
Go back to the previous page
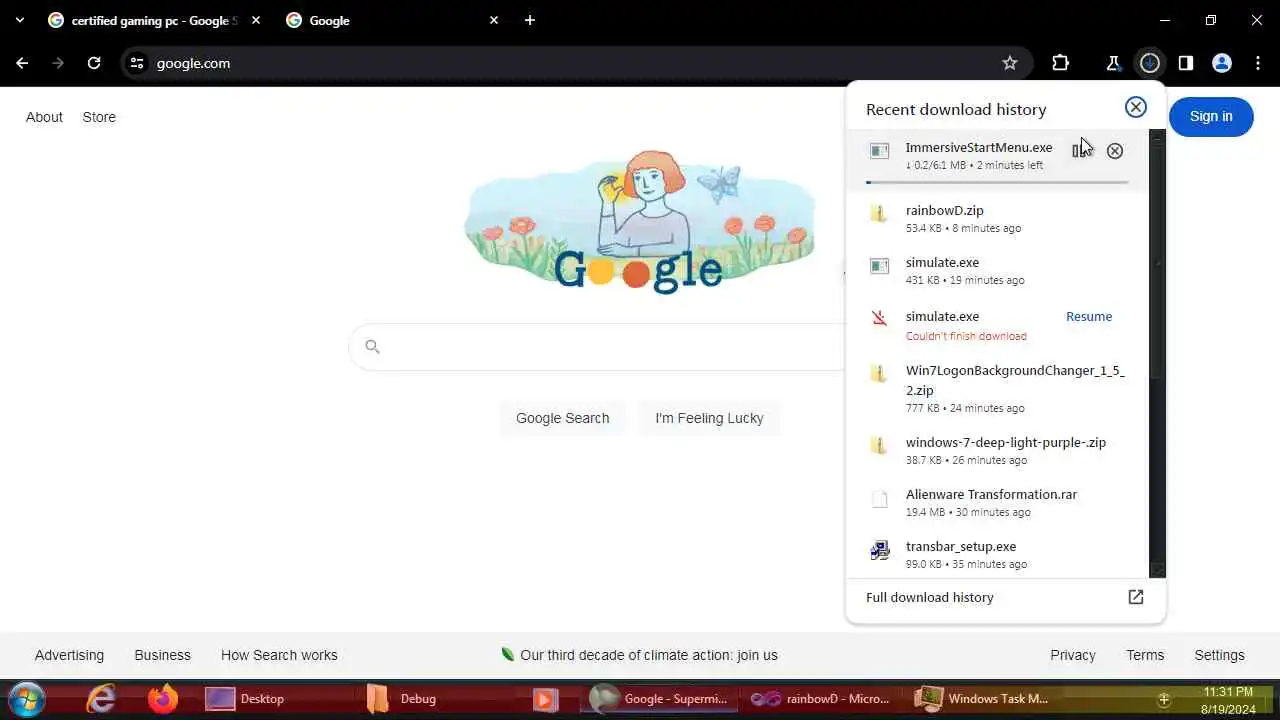(22, 63)
